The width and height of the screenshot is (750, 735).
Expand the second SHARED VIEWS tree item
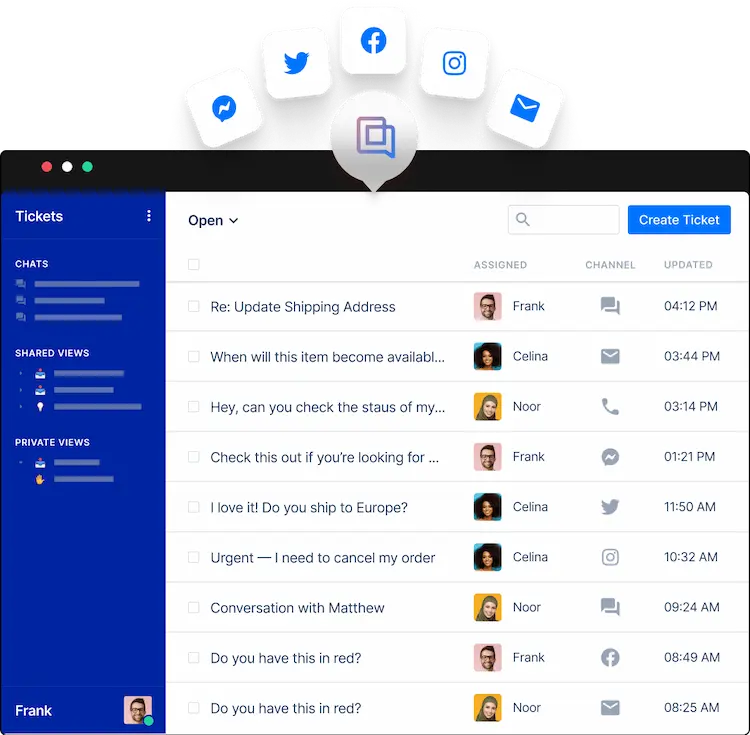coord(21,390)
